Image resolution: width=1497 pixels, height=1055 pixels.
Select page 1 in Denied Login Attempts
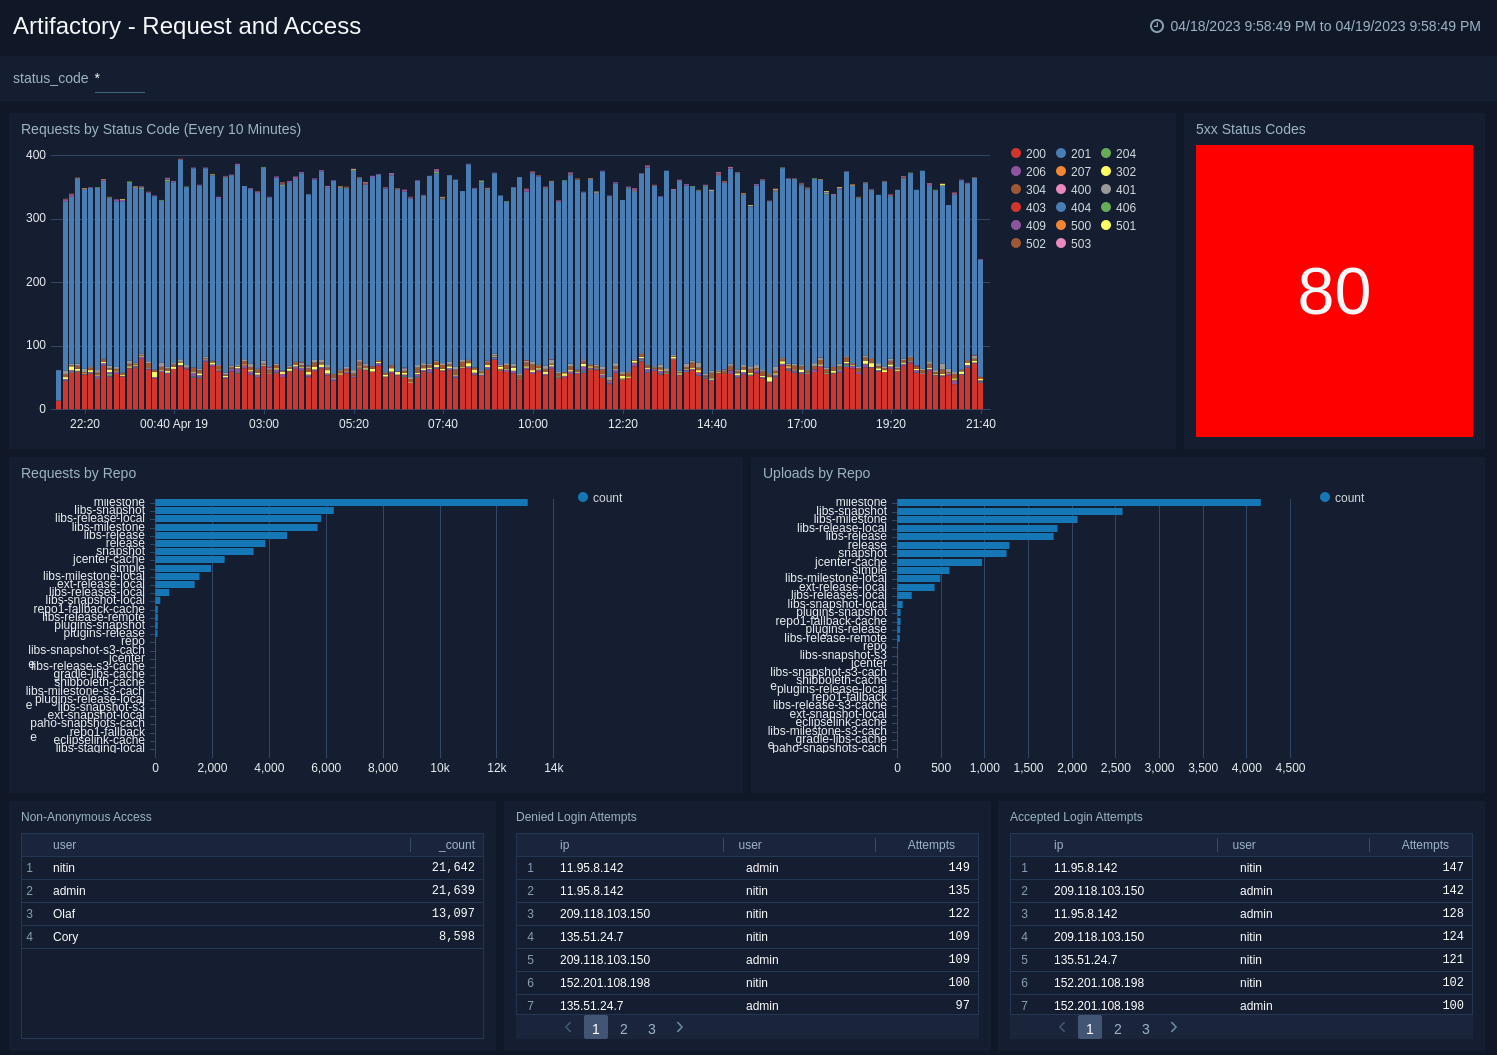pos(596,1029)
